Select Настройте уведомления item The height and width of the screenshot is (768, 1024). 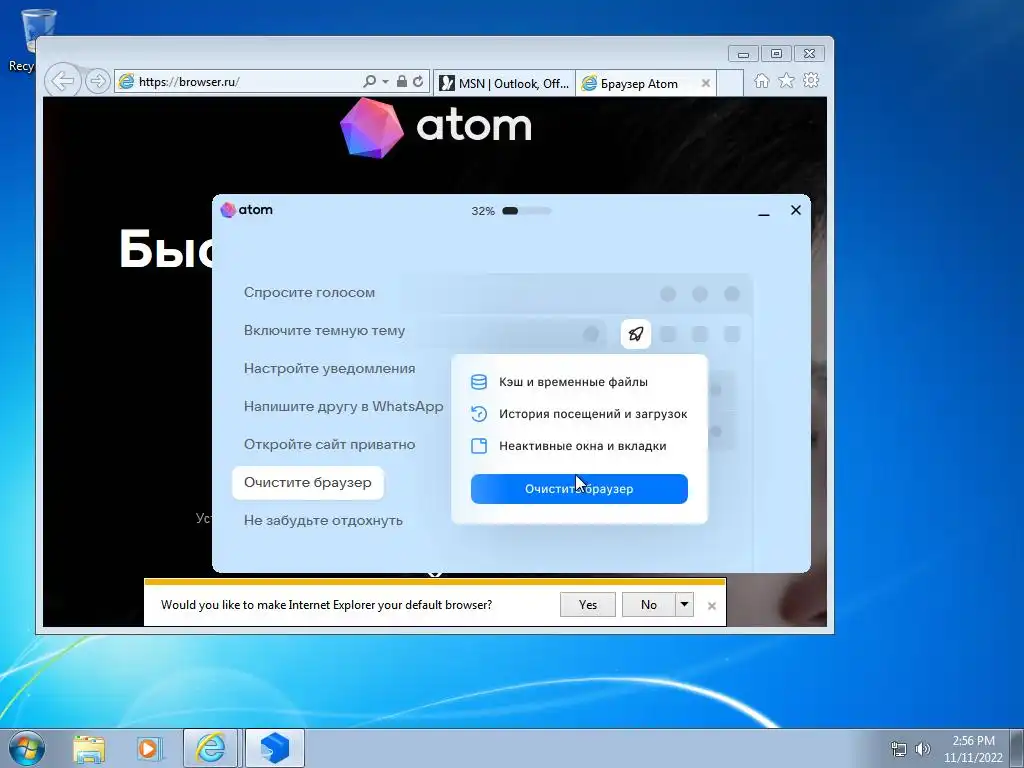pos(330,368)
